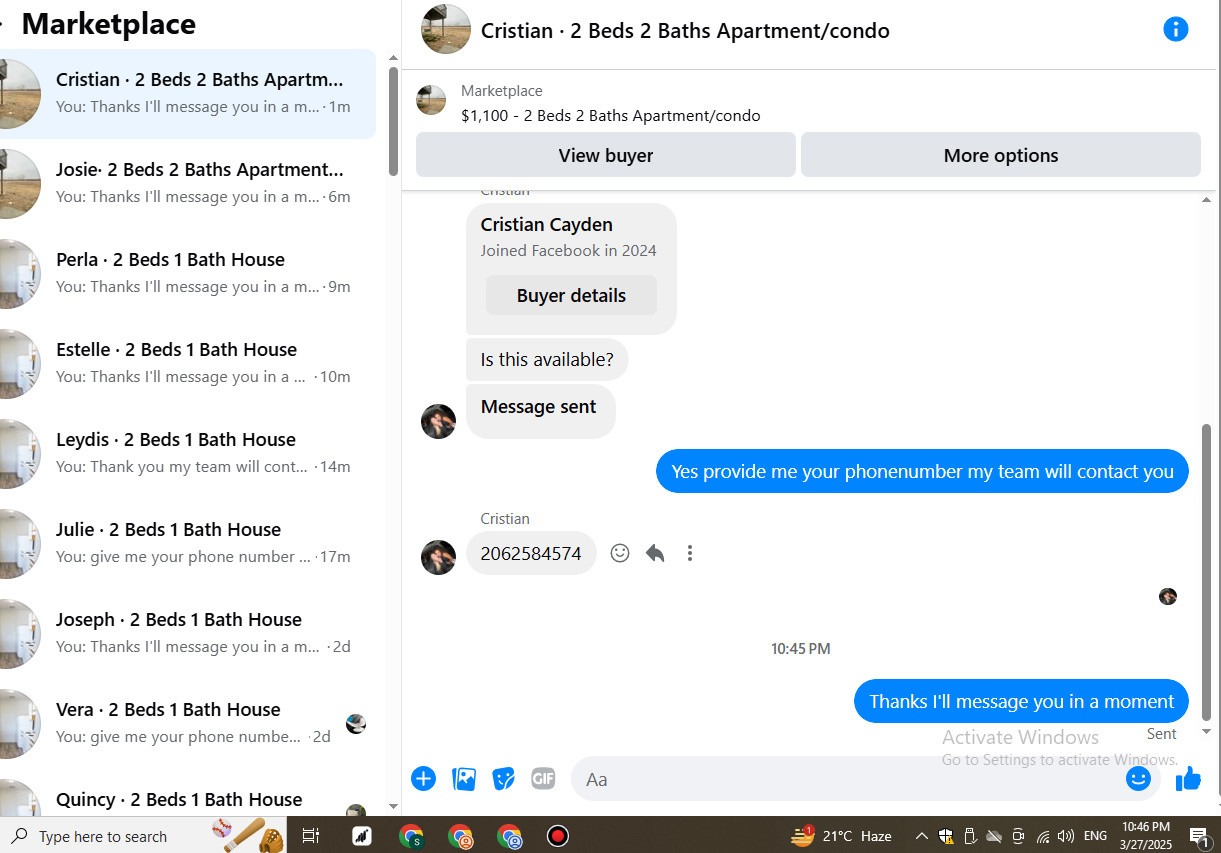Open Buyer details for Cristian Cayden

(x=571, y=295)
